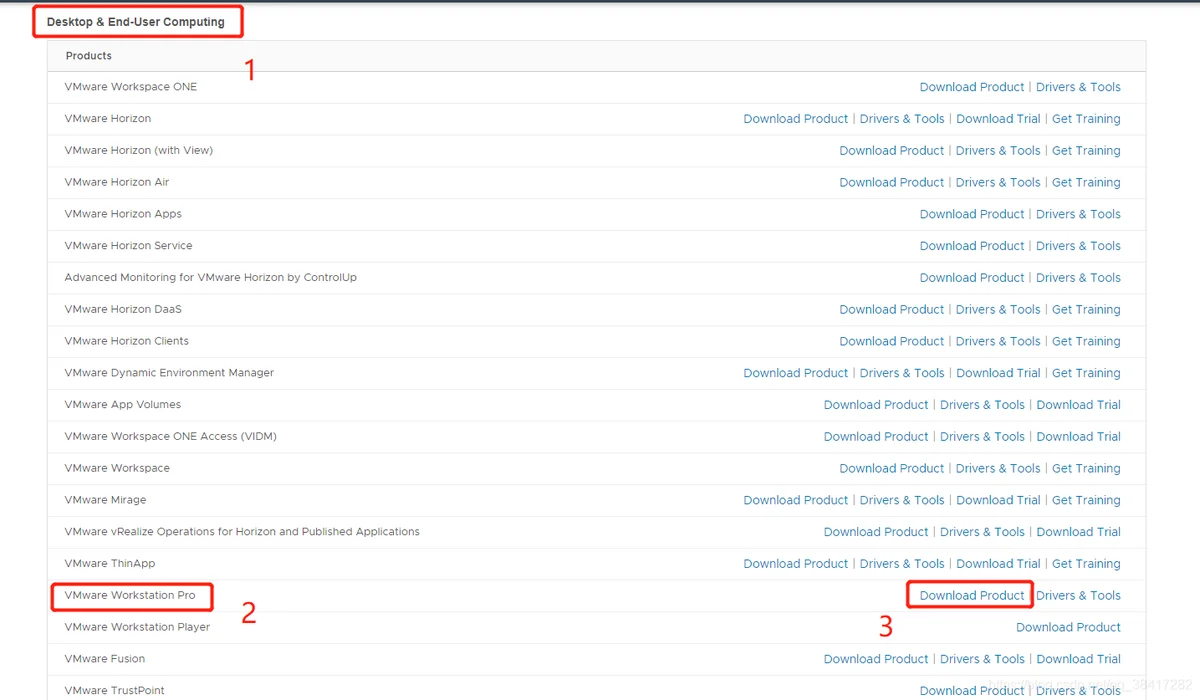Select the VMware Workstation Pro product name
Image resolution: width=1200 pixels, height=700 pixels.
pos(130,595)
